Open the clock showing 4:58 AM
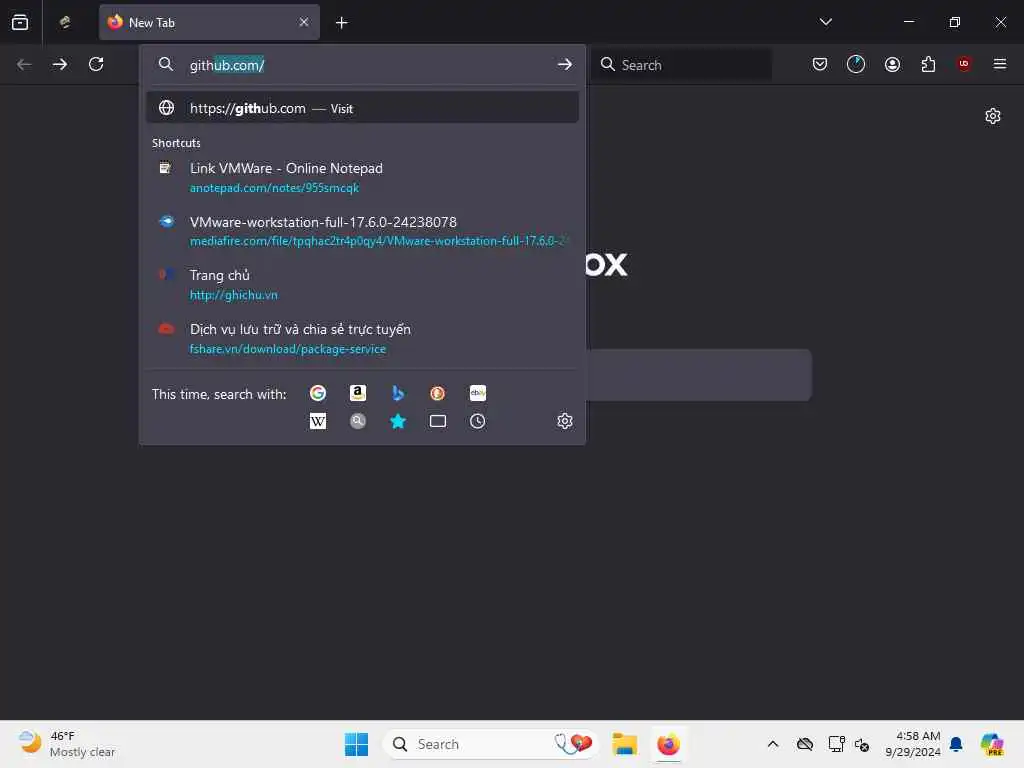Viewport: 1024px width, 768px height. pos(913,744)
